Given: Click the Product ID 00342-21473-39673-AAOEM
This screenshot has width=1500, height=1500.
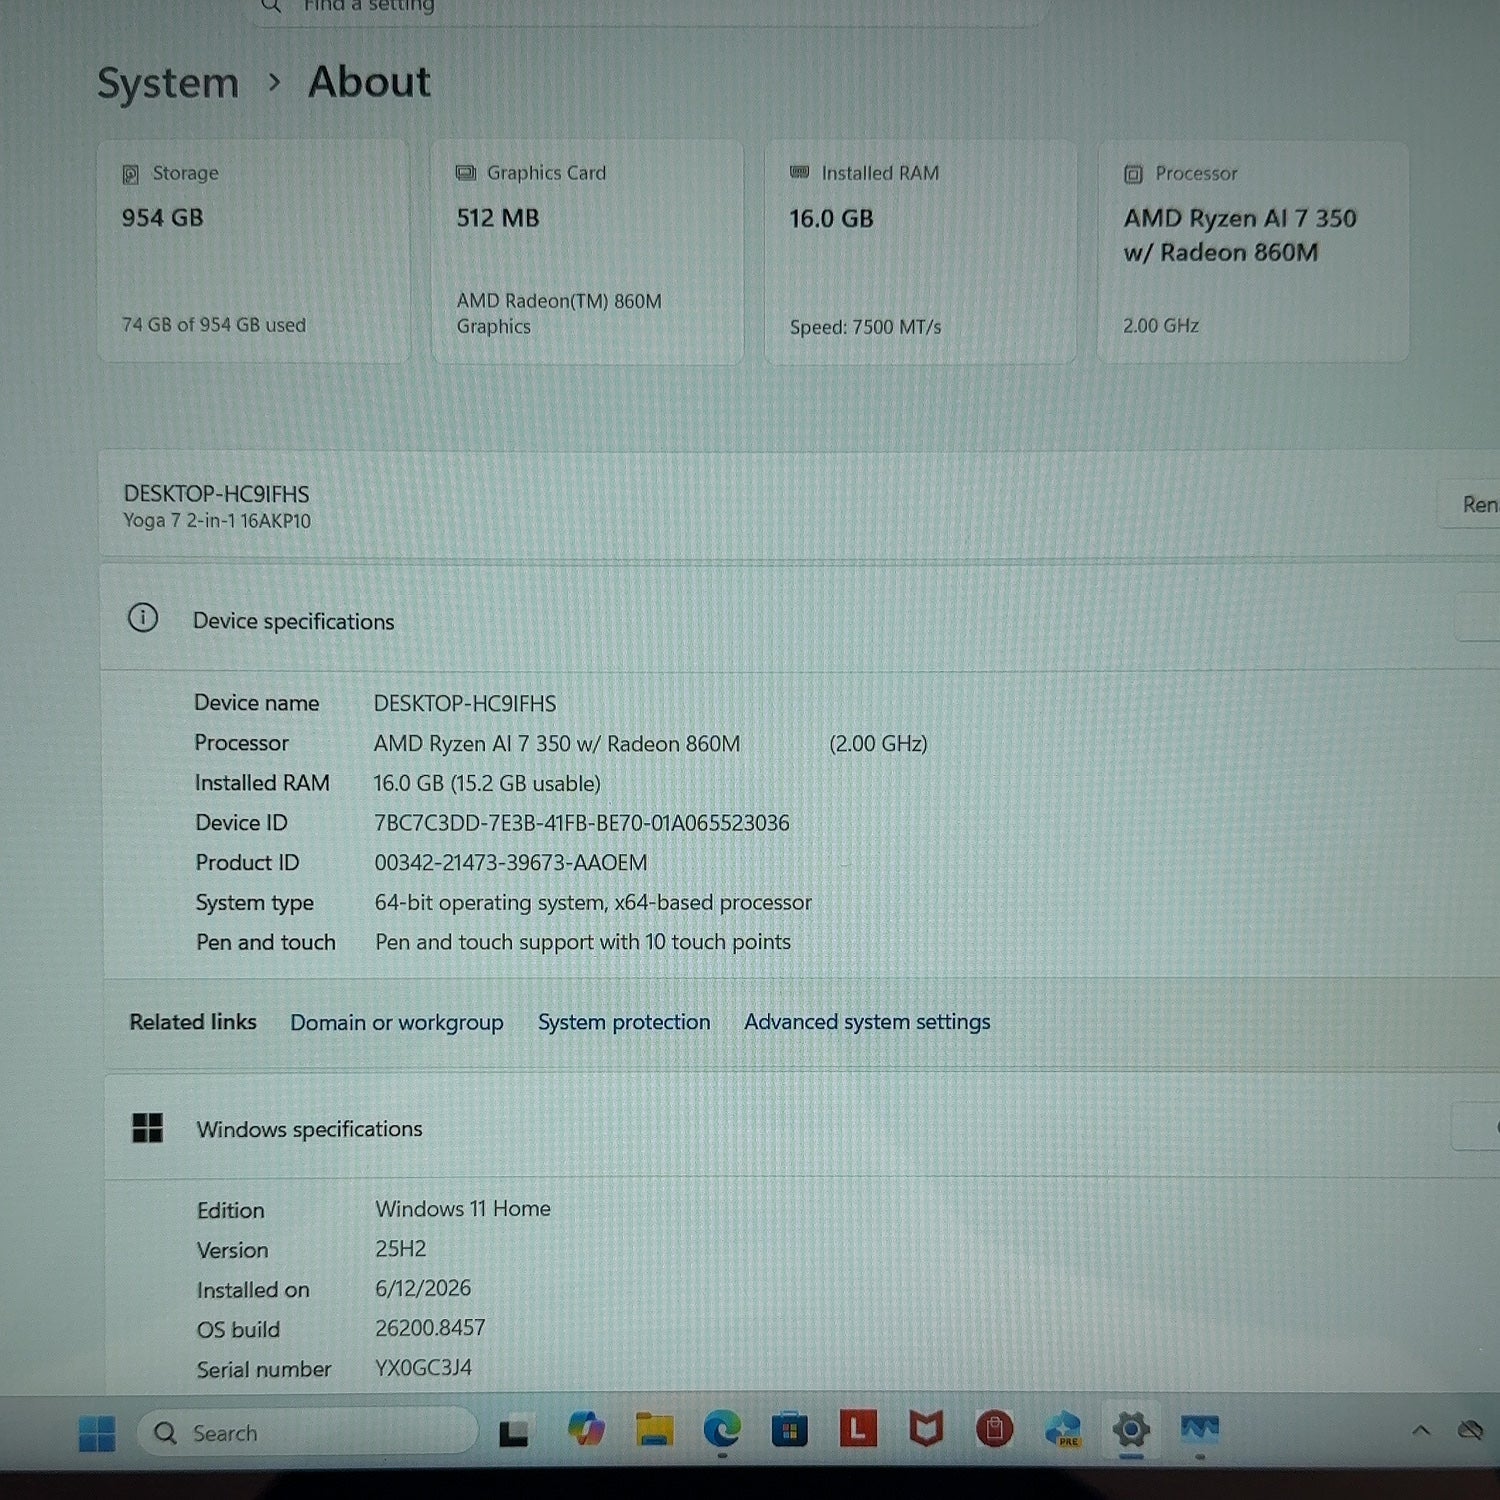Looking at the screenshot, I should point(511,863).
